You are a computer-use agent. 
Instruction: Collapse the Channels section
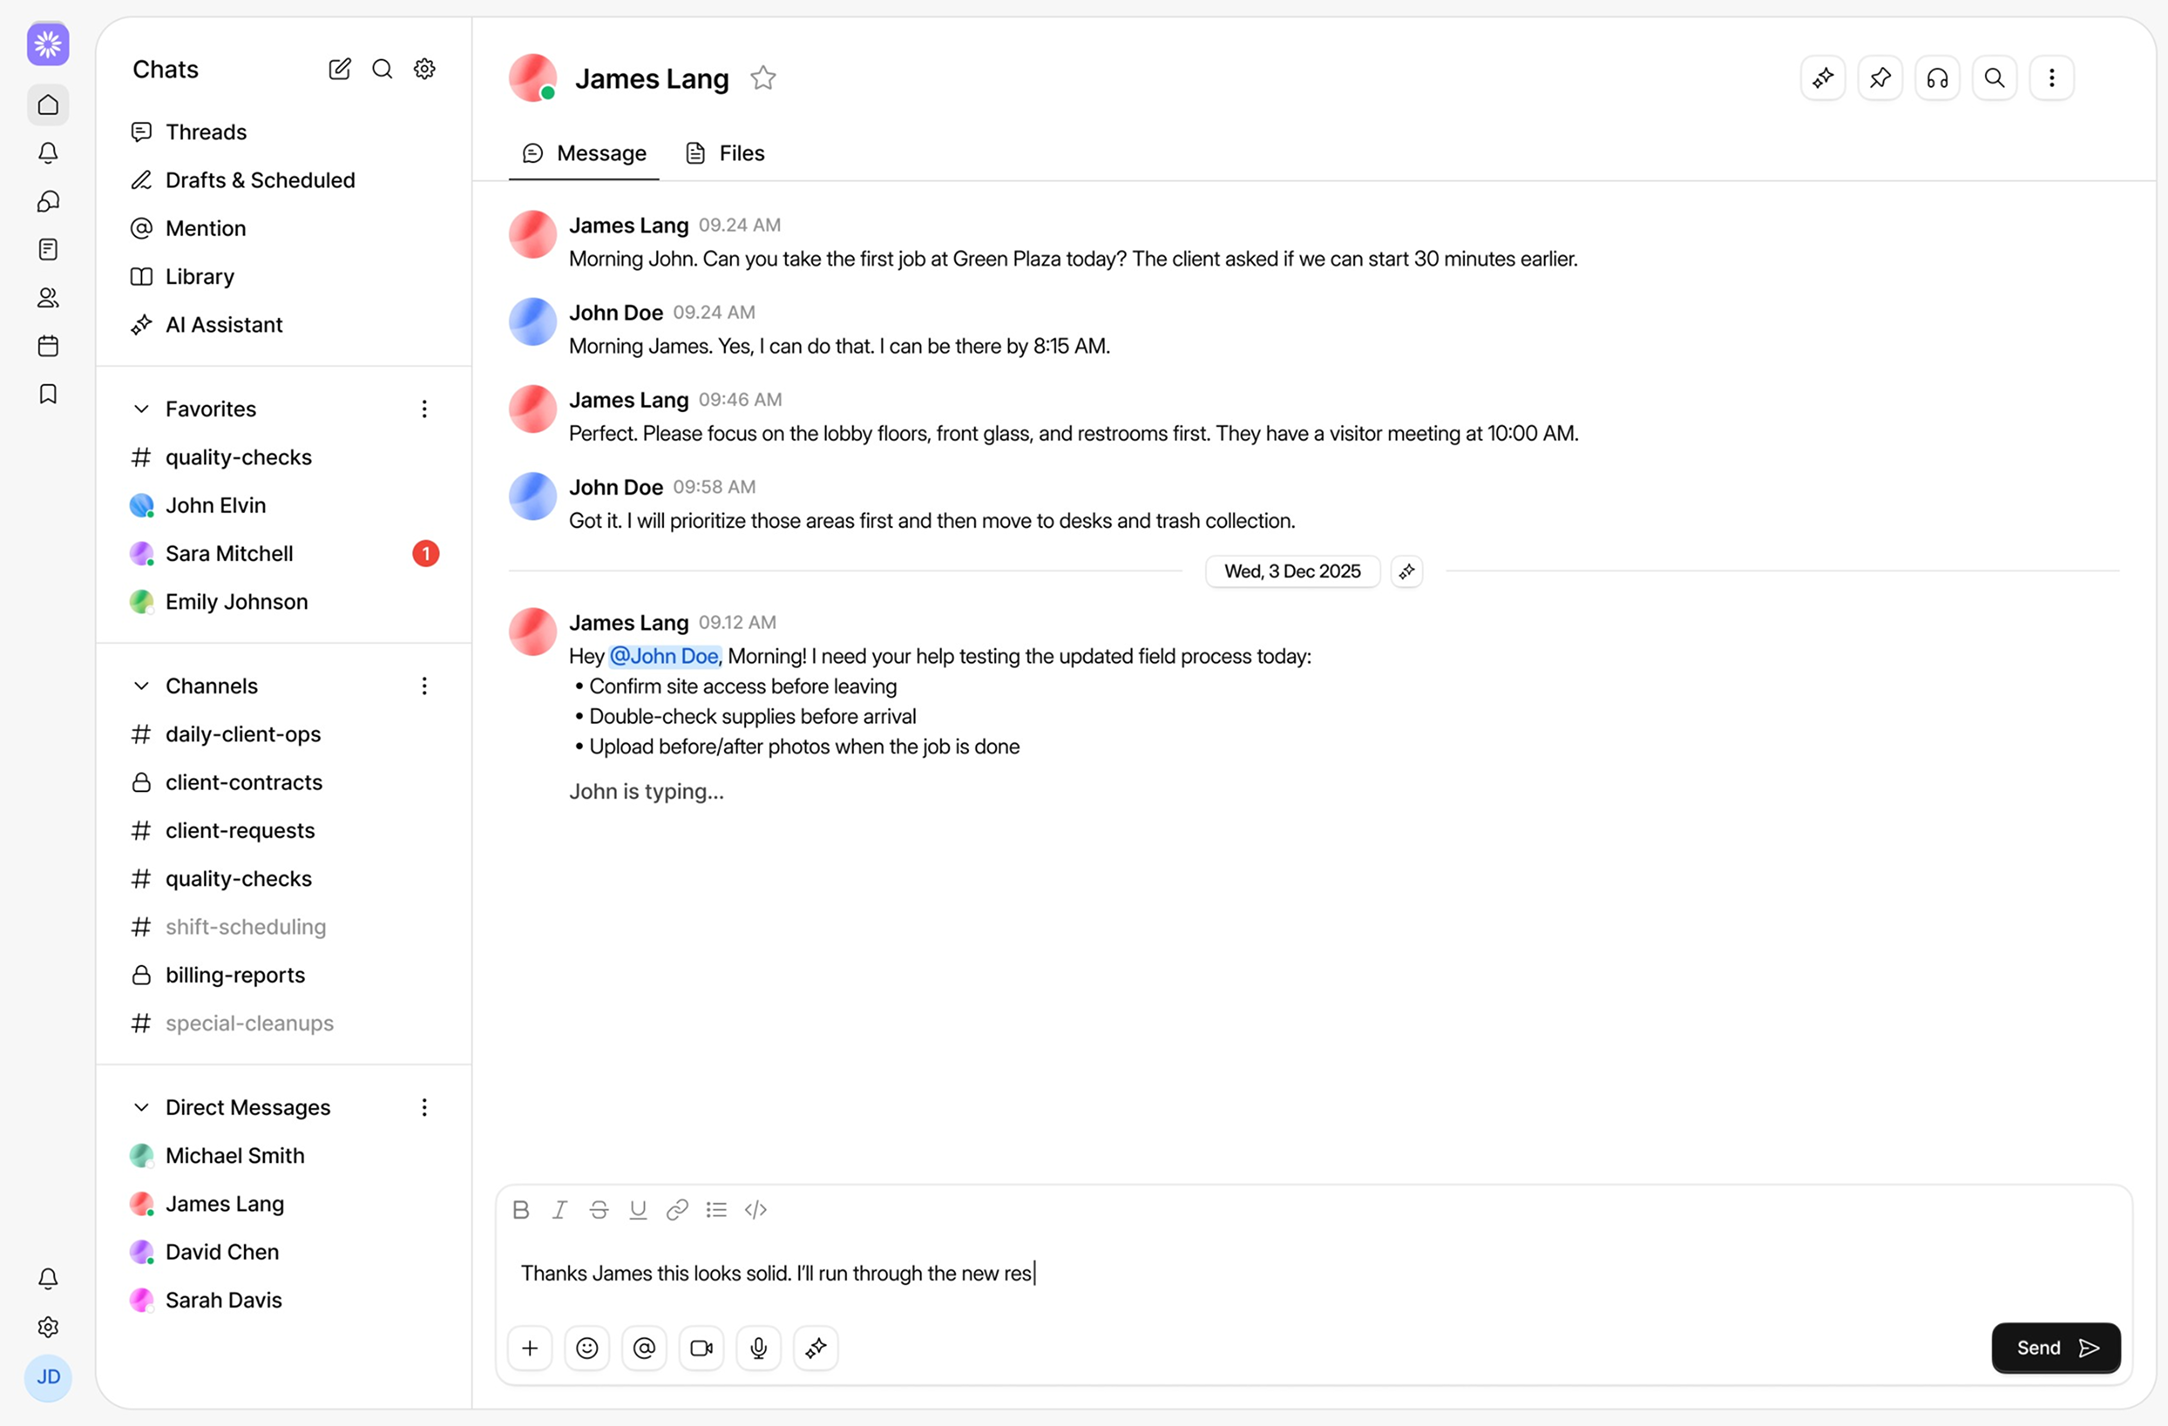140,686
